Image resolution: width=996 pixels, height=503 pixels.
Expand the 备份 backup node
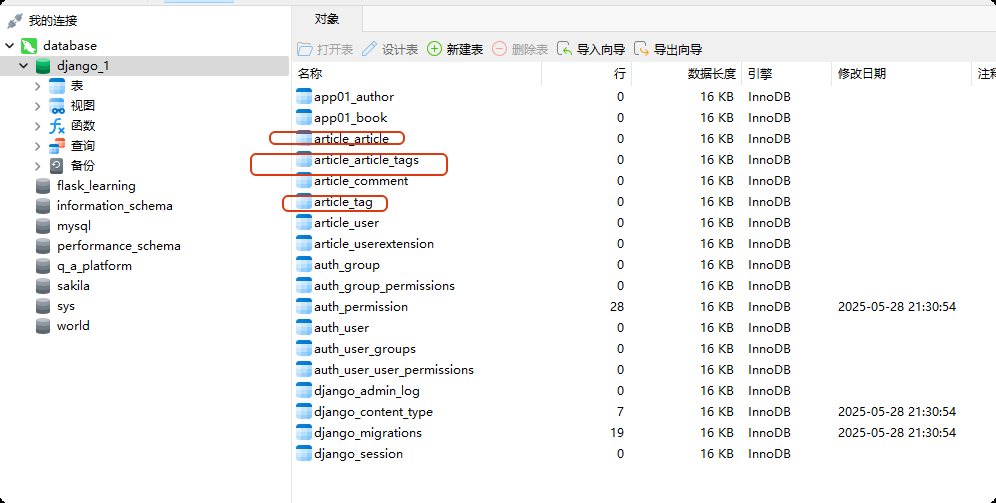[x=37, y=166]
